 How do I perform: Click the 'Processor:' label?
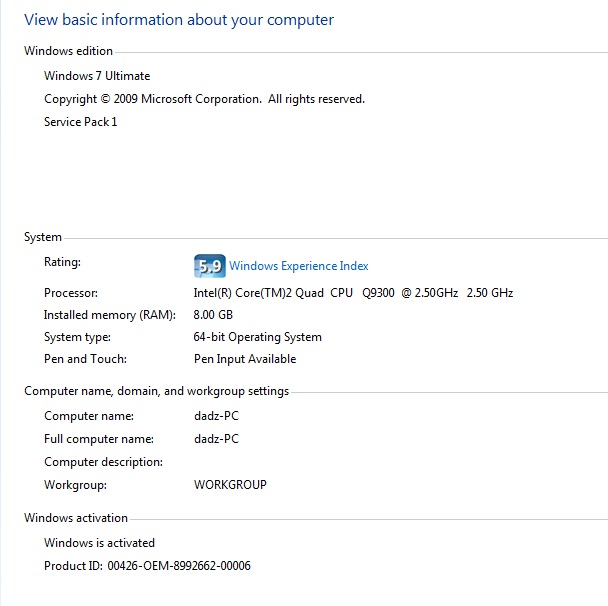tap(71, 293)
